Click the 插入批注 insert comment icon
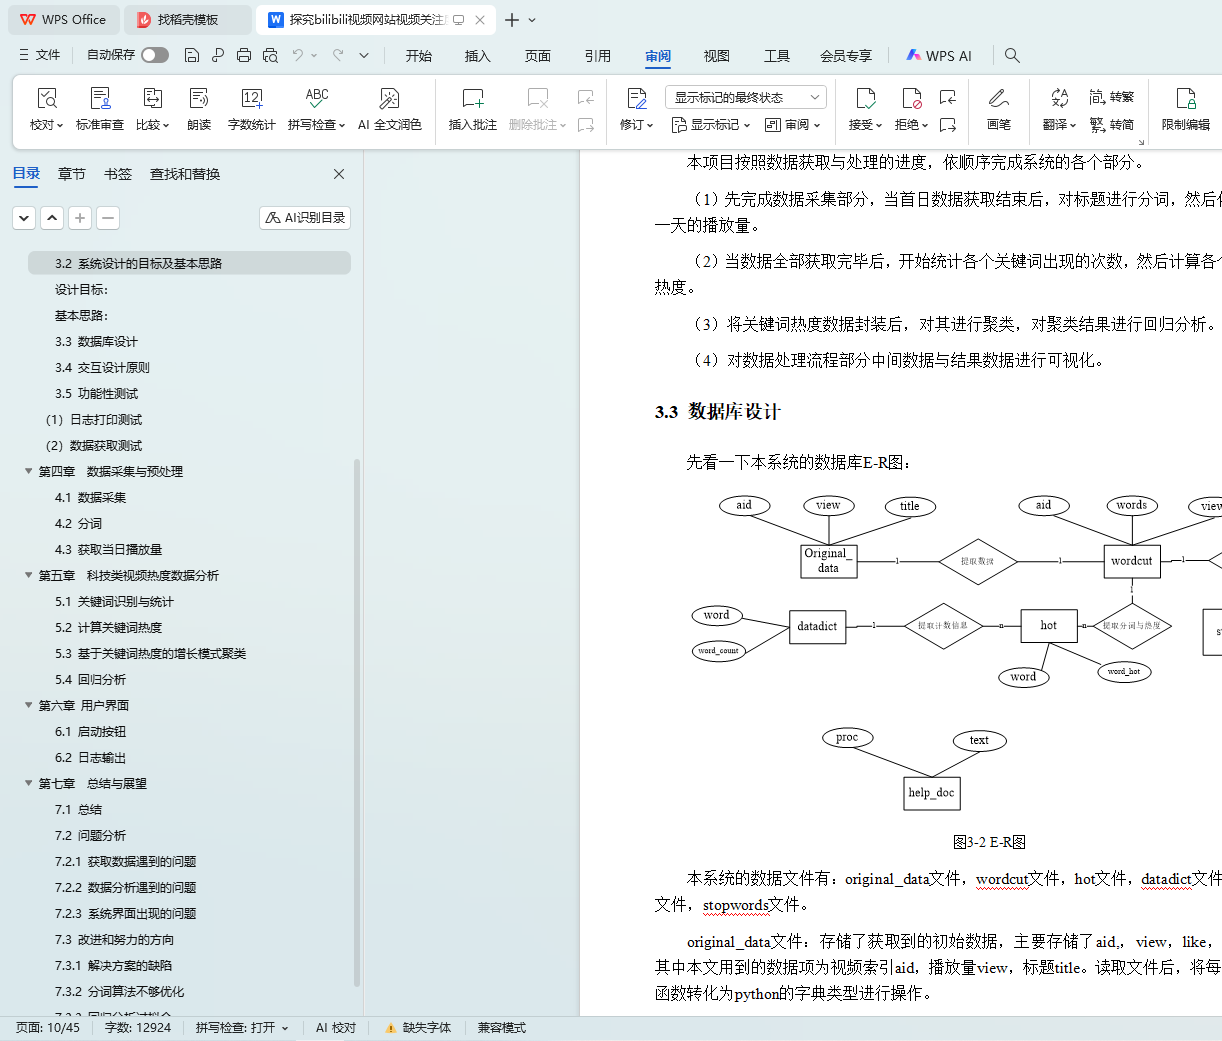This screenshot has height=1041, width=1222. [x=472, y=99]
